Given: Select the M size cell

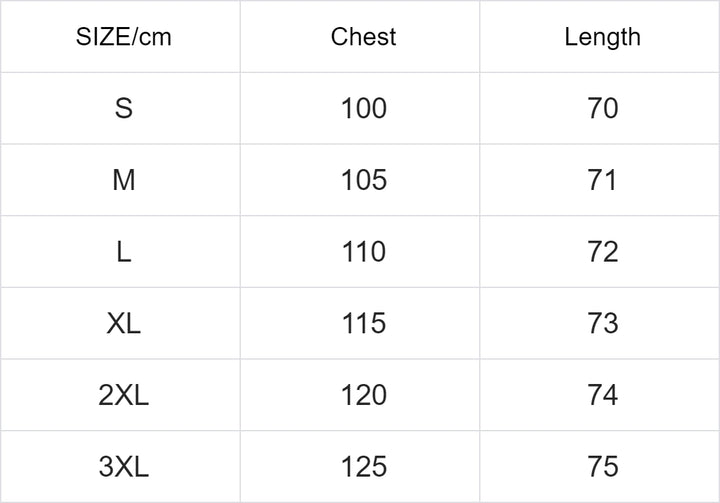Looking at the screenshot, I should tap(123, 180).
